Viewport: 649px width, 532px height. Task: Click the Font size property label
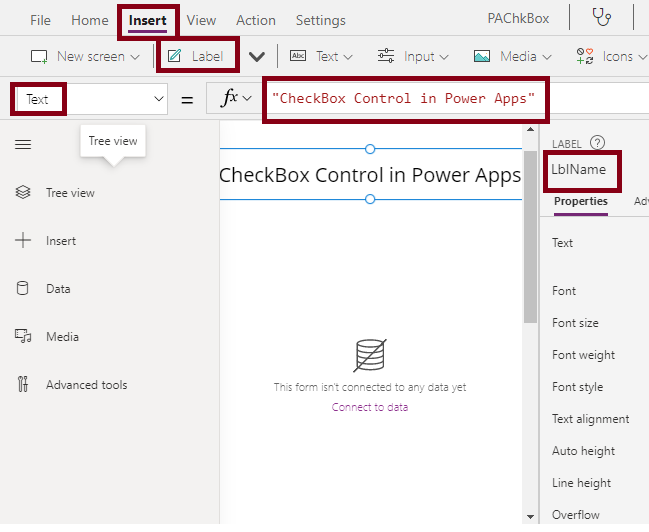[x=575, y=323]
